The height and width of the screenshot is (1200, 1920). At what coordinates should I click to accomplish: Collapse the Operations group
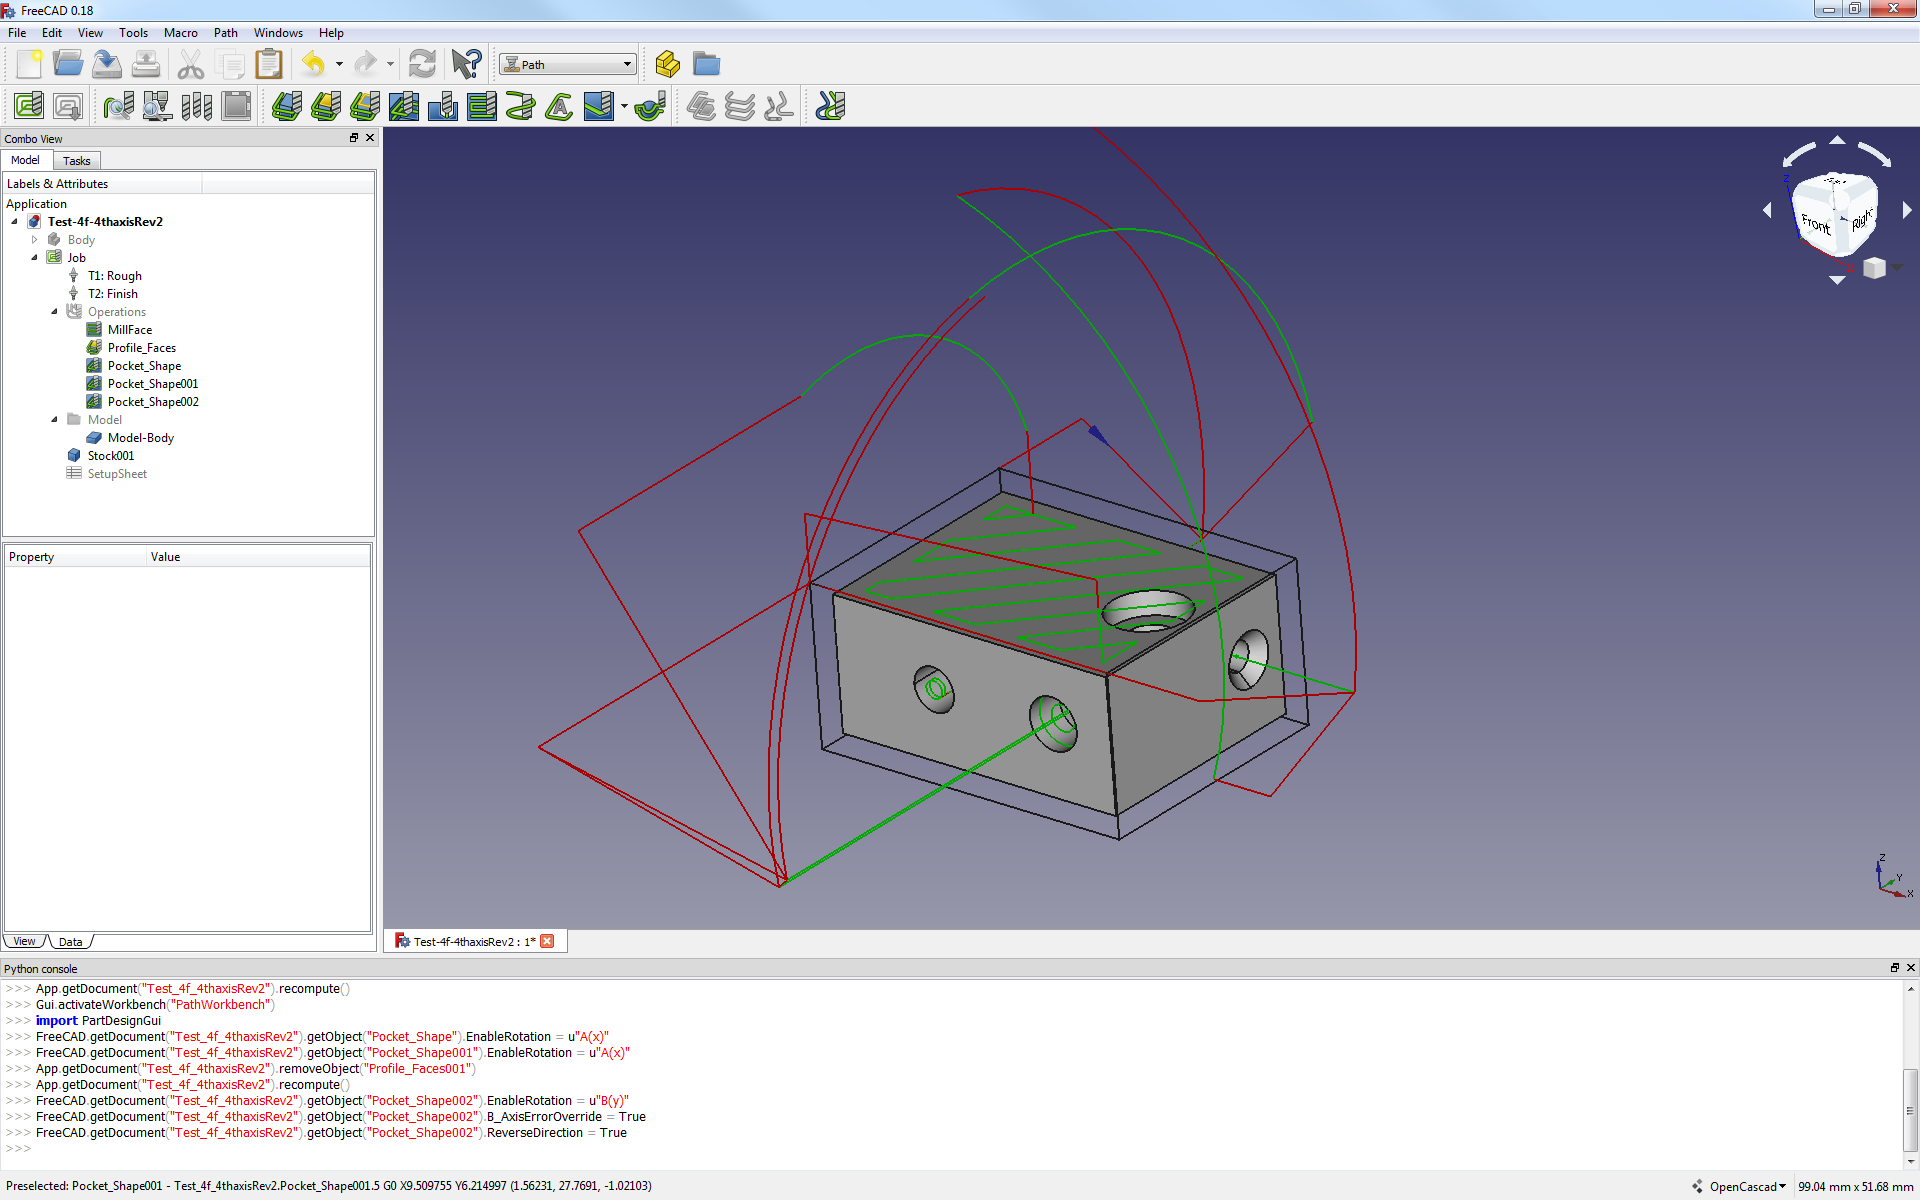point(54,312)
